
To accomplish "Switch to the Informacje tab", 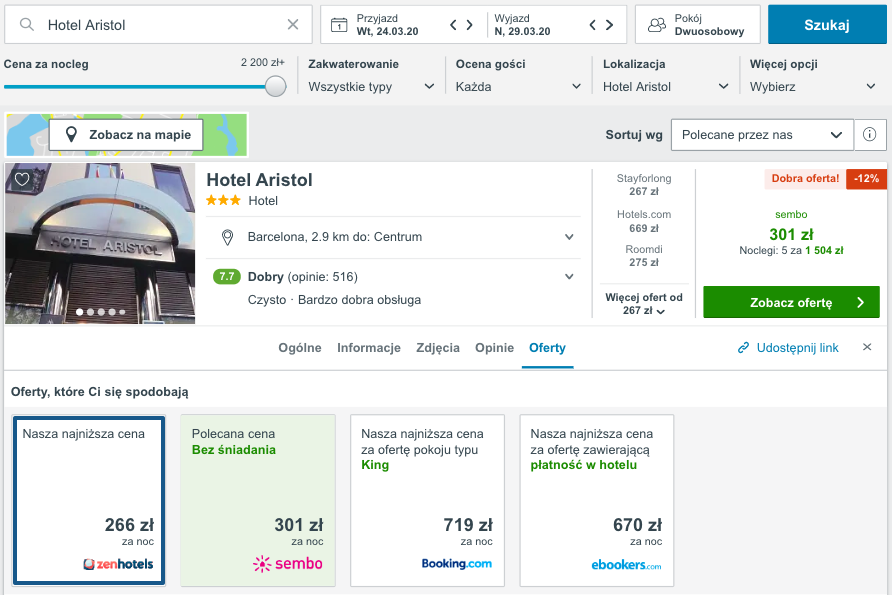I will pyautogui.click(x=369, y=348).
